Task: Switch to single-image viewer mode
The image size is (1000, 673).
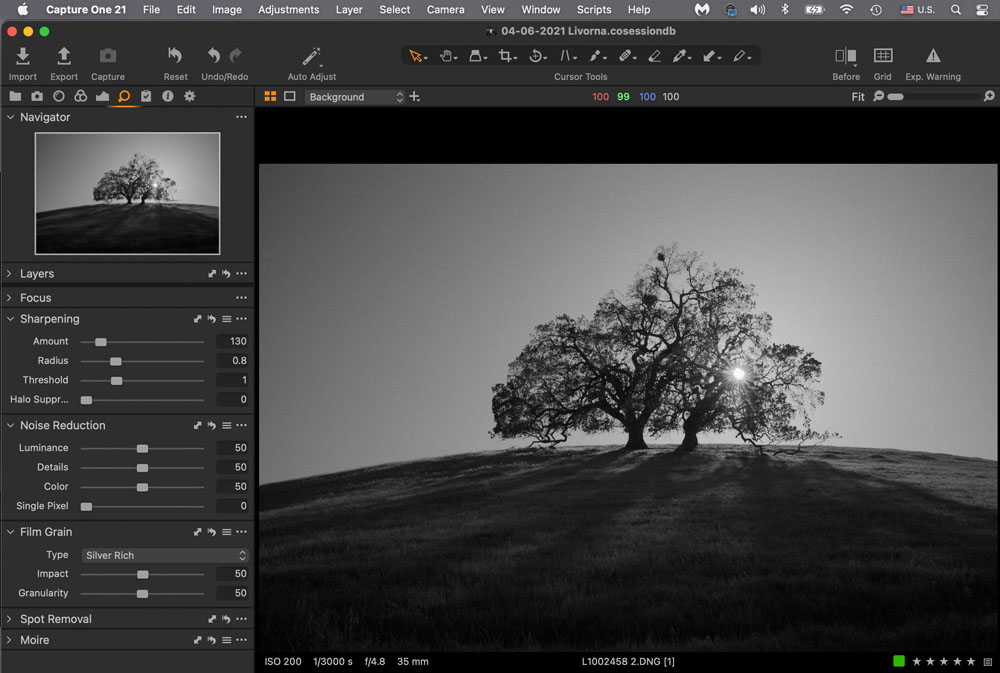Action: (x=290, y=96)
